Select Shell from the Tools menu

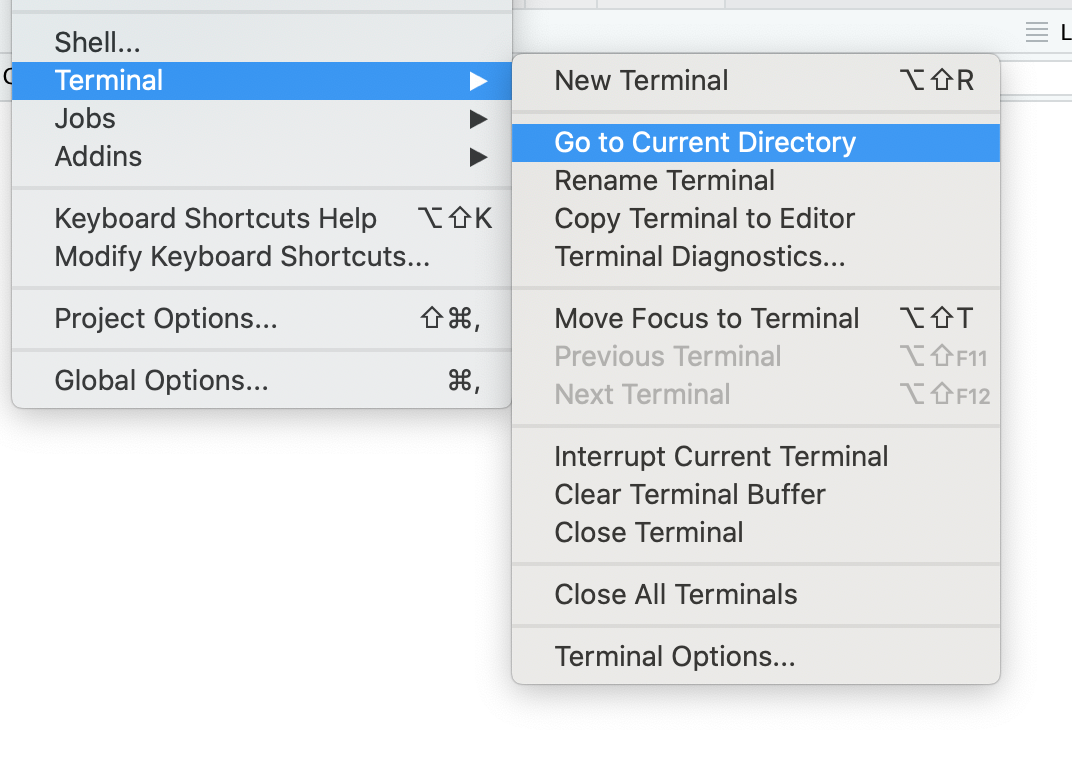point(97,42)
